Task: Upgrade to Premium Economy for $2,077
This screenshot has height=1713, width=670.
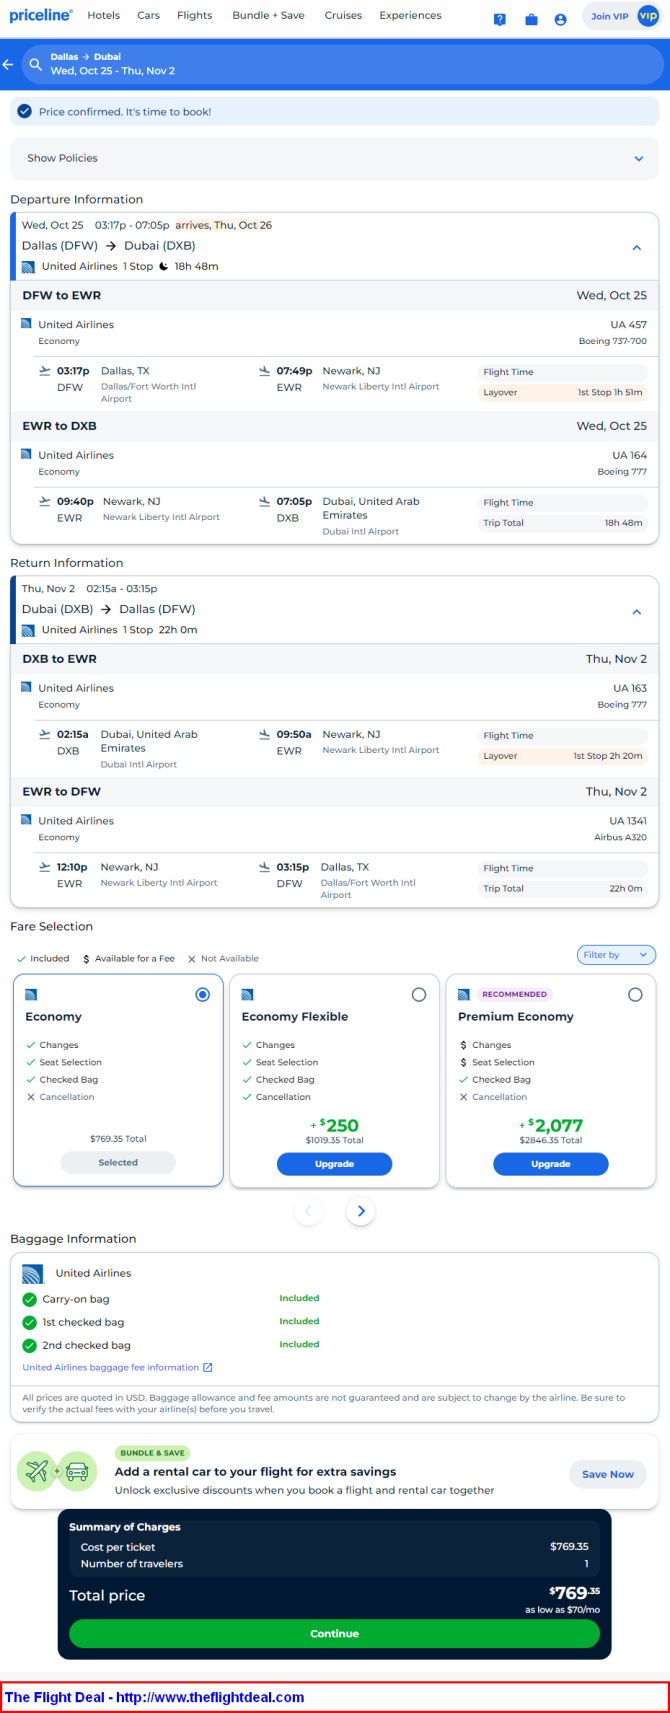Action: 550,1164
